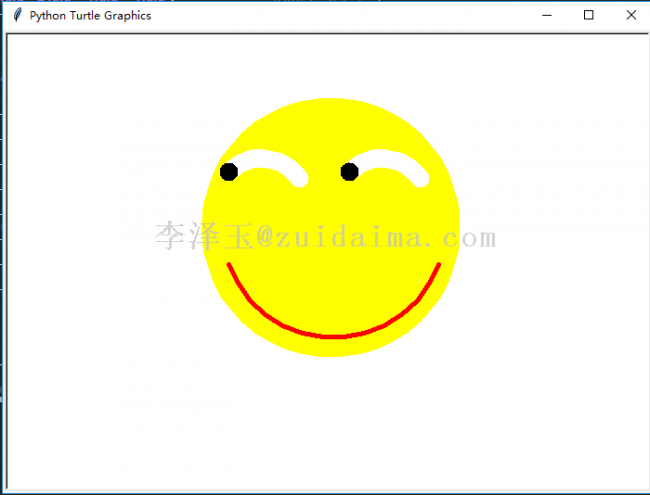Click the @ symbol in the watermark
The image size is (650, 495).
tap(265, 237)
